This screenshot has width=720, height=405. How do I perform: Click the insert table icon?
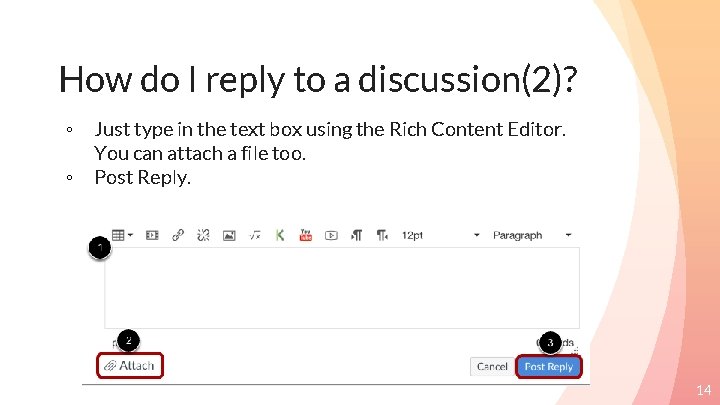point(118,235)
